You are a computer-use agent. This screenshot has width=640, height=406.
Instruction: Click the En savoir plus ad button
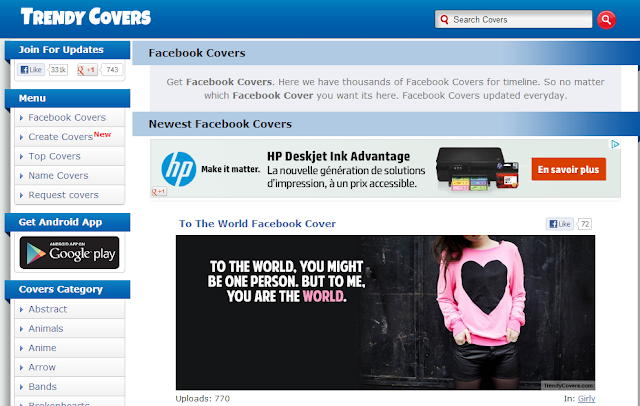569,169
